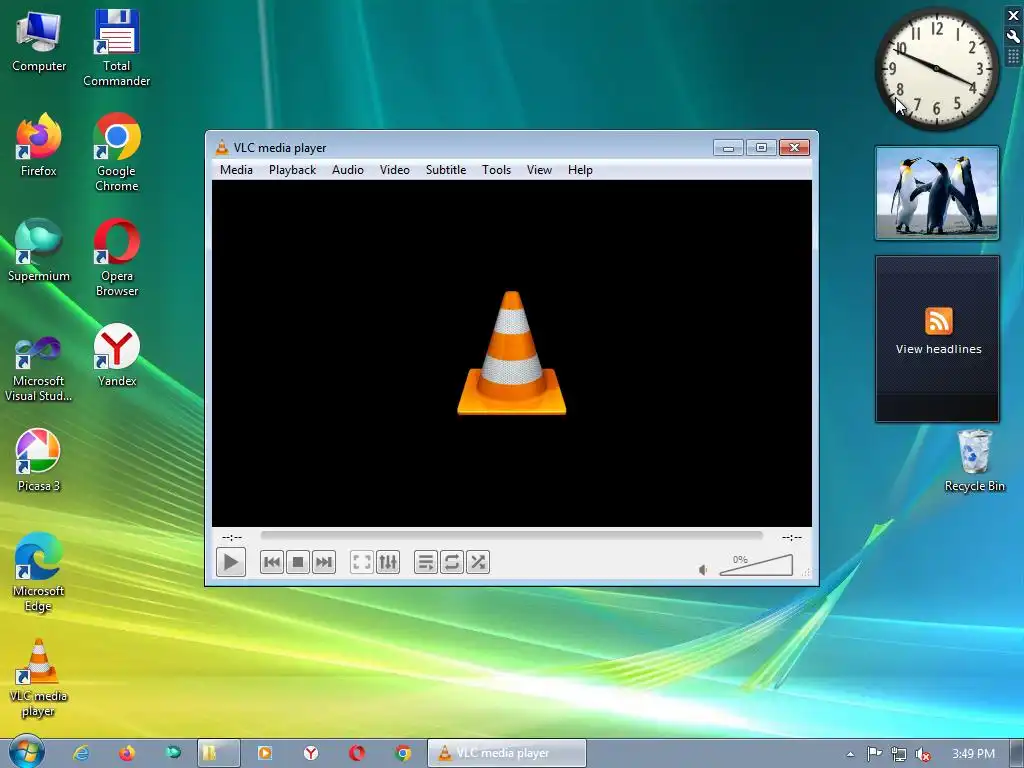Open Action Center flag in tray

[x=874, y=754]
